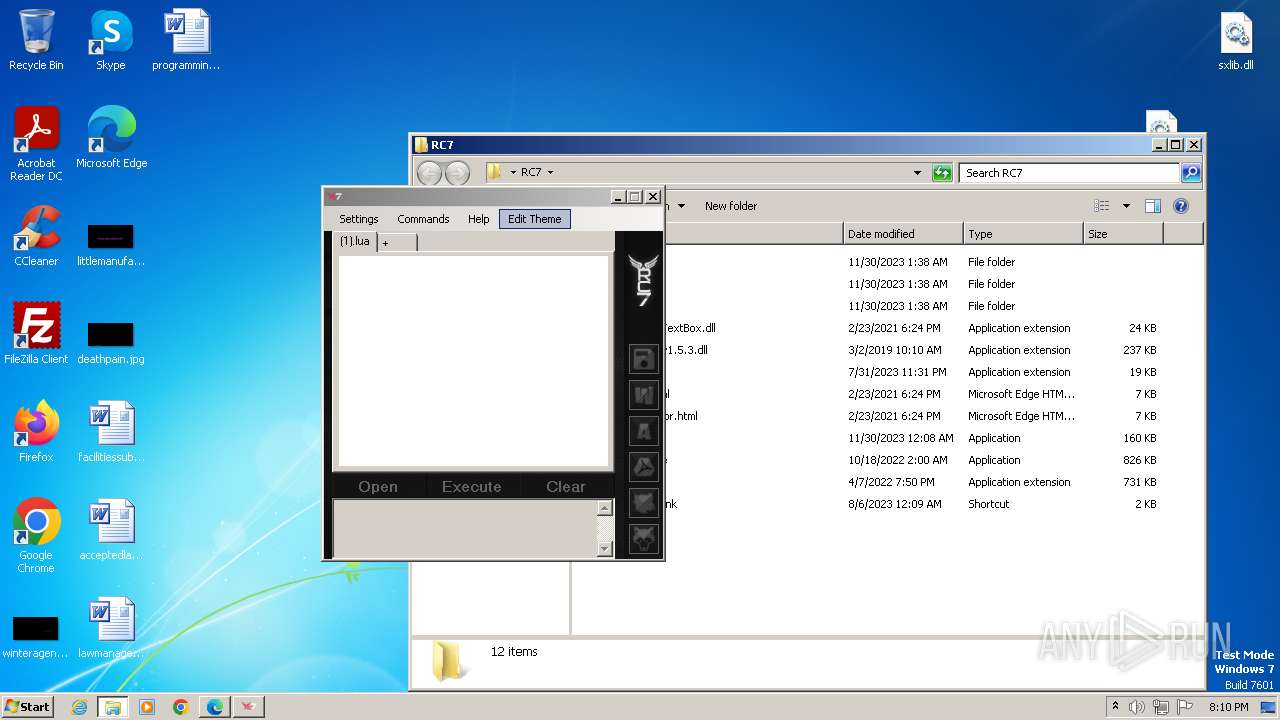This screenshot has width=1280, height=720.
Task: Click the W icon in RC7 sidebar
Action: [643, 395]
